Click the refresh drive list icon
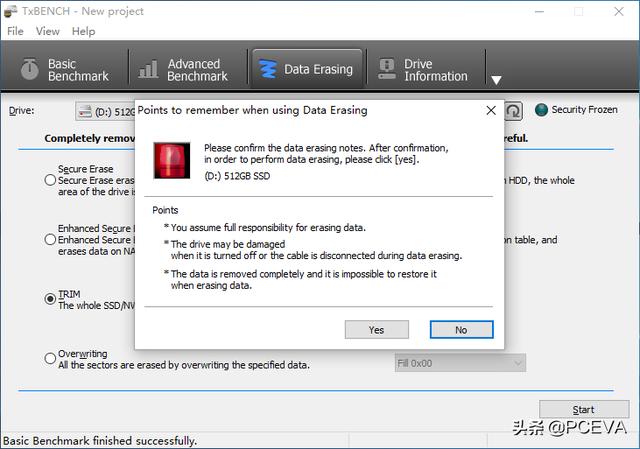 click(513, 111)
